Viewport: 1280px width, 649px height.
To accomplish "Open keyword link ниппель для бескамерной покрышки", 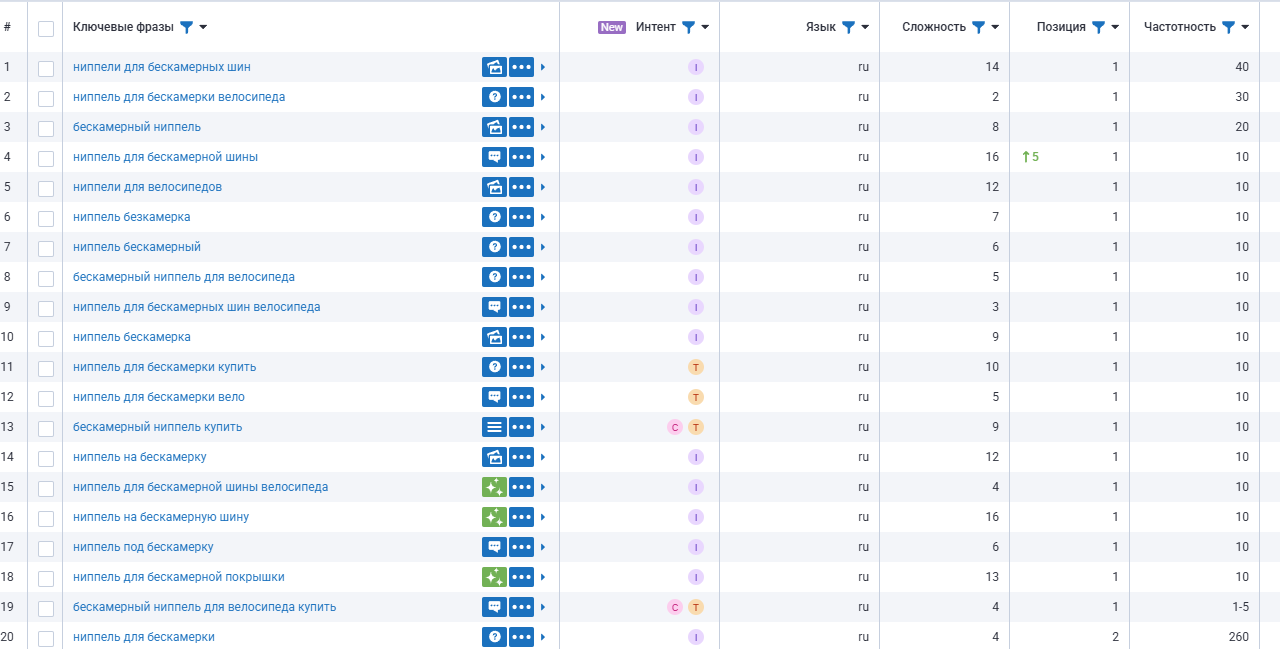I will [179, 577].
